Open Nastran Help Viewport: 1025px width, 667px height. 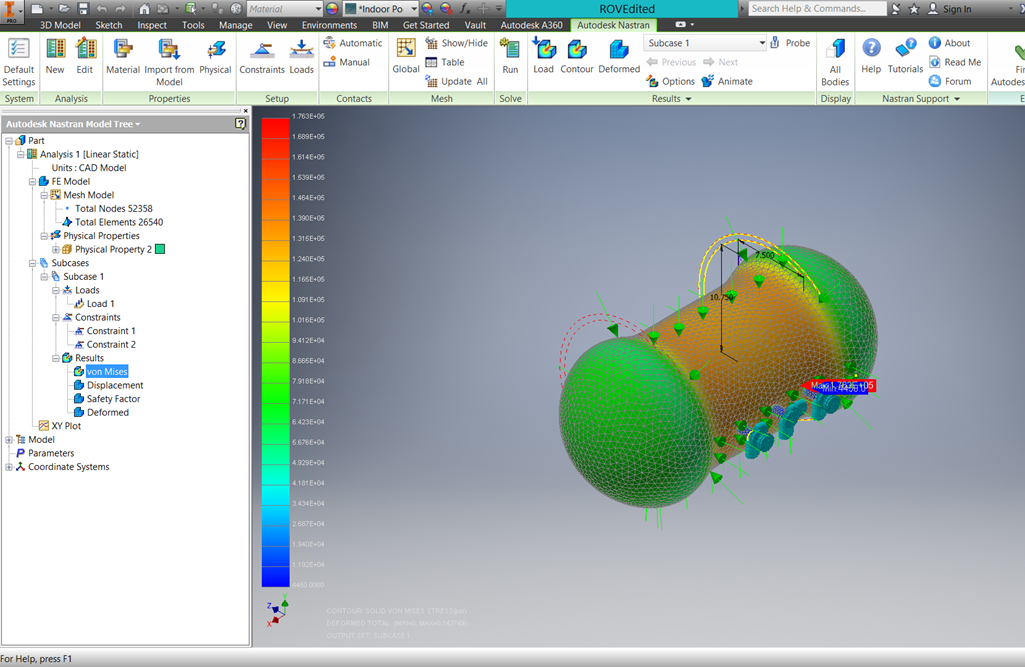871,57
